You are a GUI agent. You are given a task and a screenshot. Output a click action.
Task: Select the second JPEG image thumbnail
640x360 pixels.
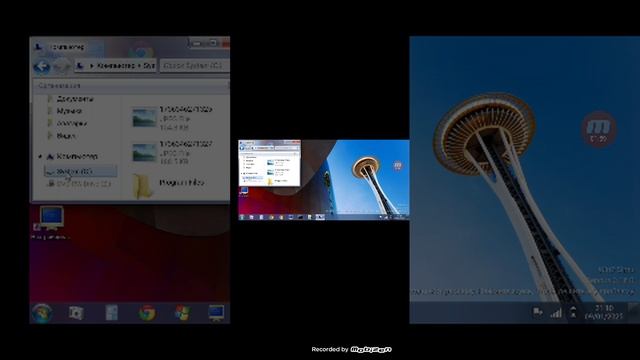coord(144,152)
